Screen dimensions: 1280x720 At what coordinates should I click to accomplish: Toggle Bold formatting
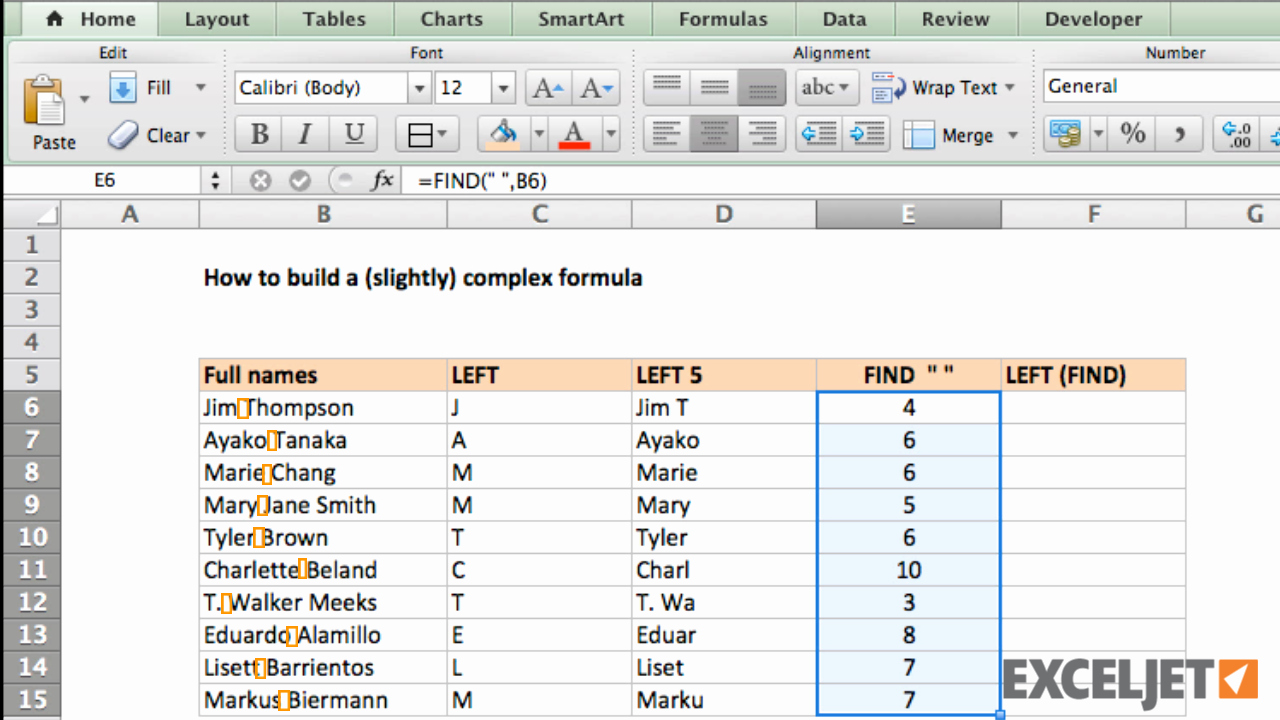(x=258, y=134)
